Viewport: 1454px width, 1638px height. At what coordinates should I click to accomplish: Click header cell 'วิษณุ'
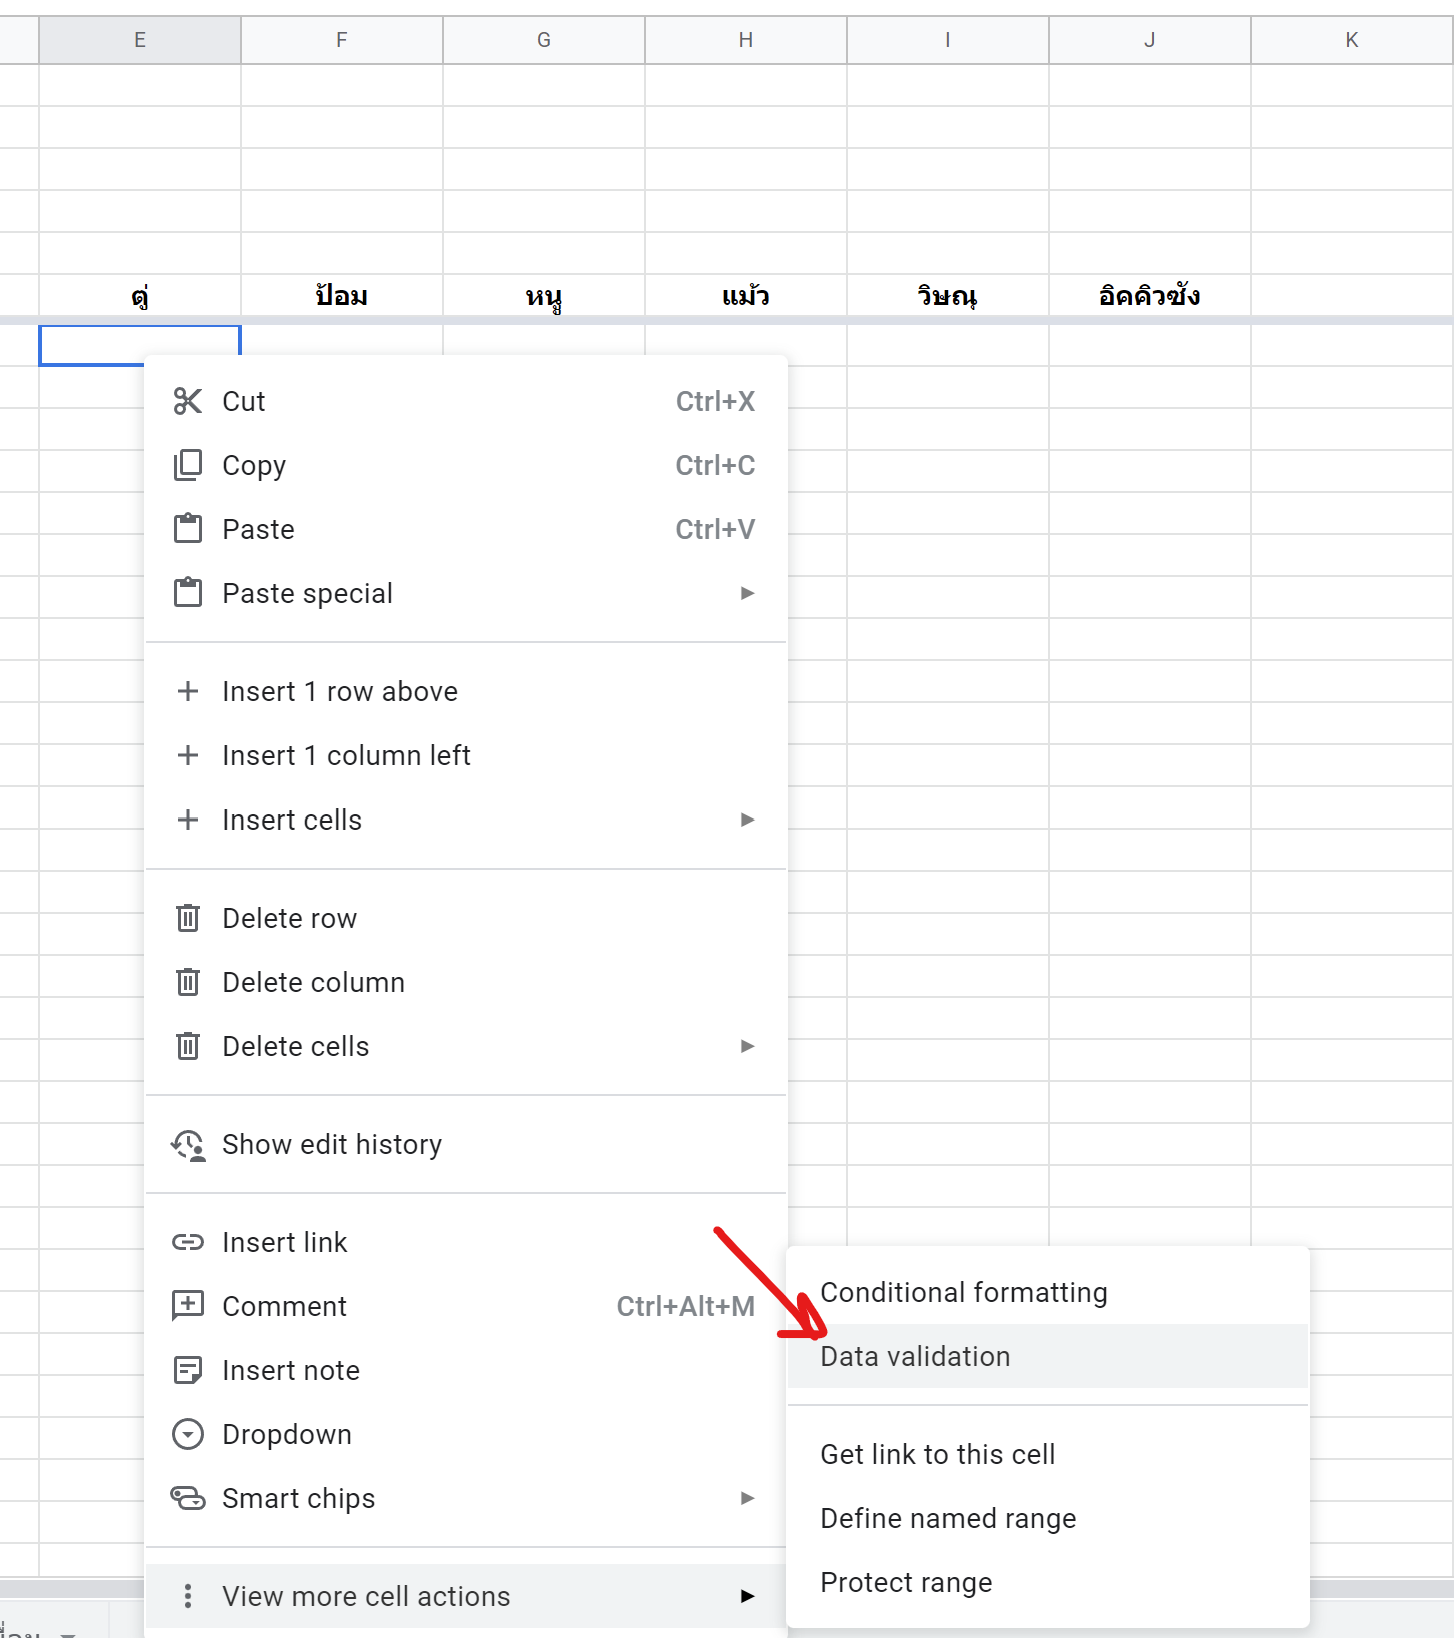(948, 295)
